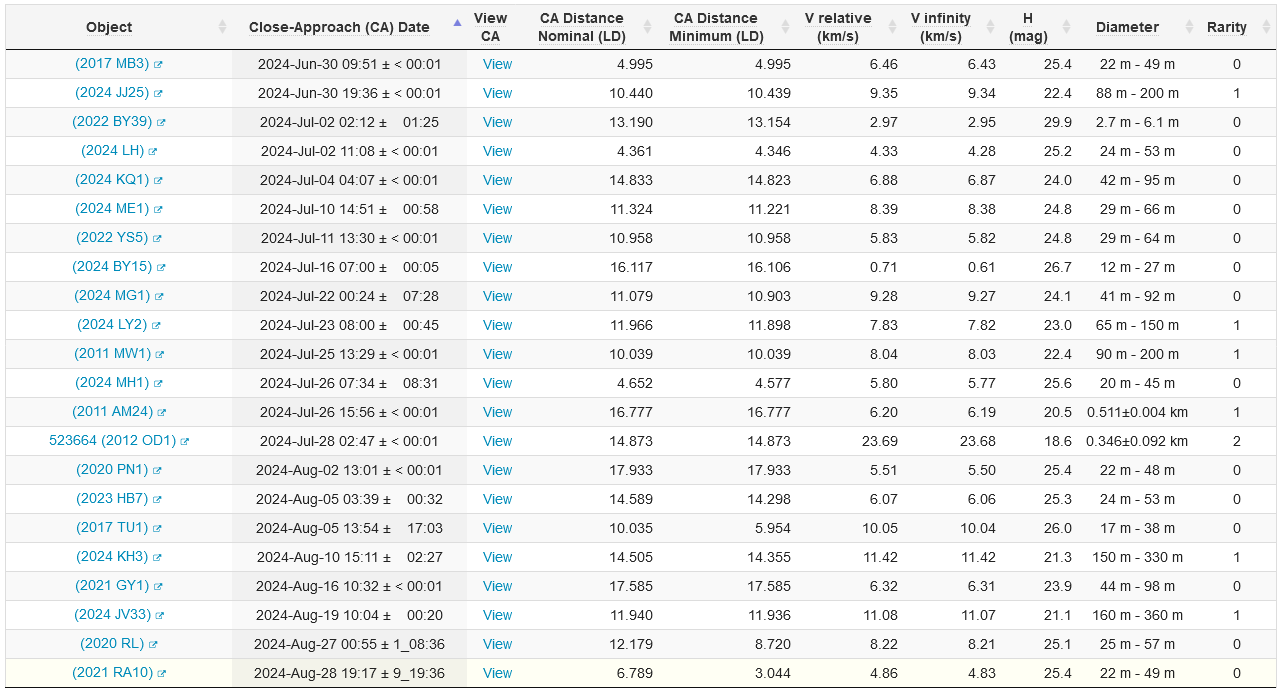View close approach for 2024-Aug-10 15:11
This screenshot has height=696, width=1280.
(x=497, y=557)
